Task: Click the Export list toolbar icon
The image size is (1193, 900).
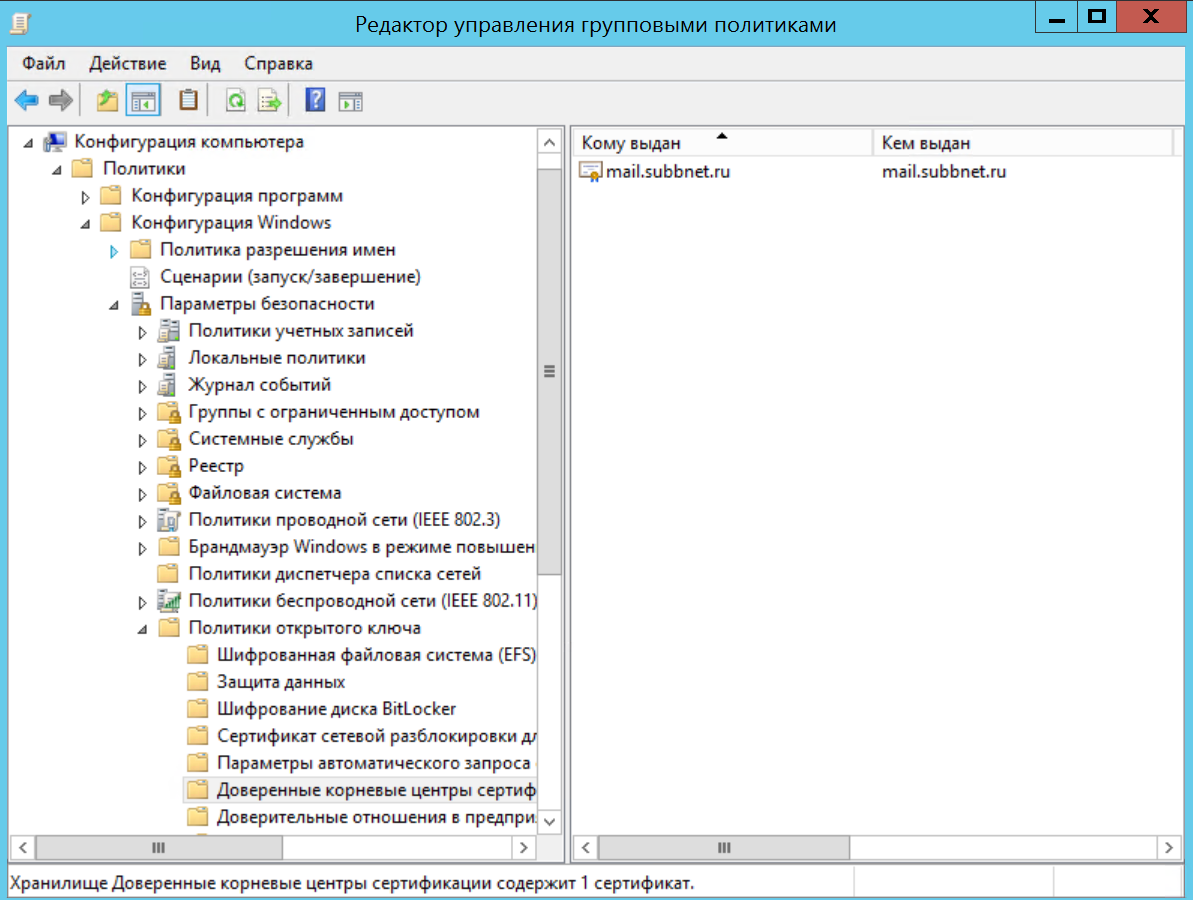Action: 269,100
